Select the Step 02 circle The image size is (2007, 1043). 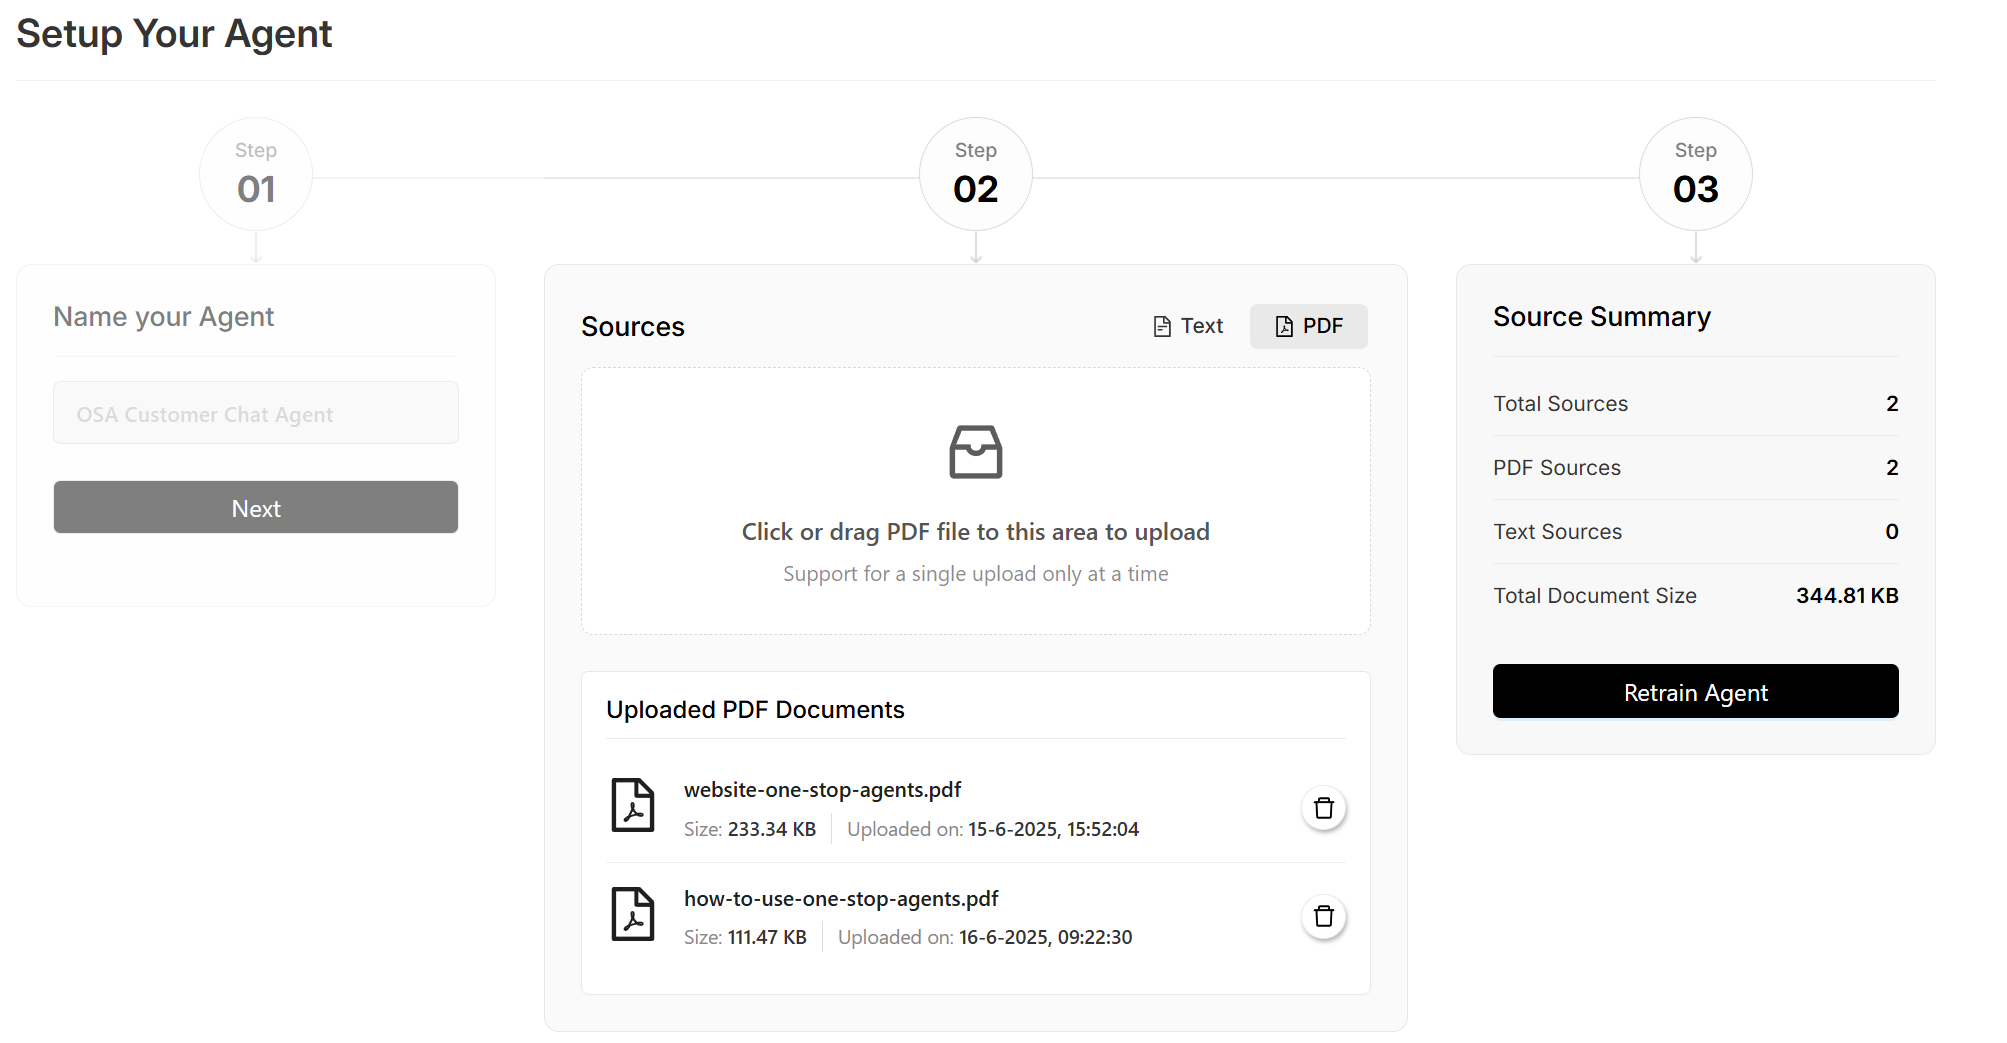click(x=975, y=174)
